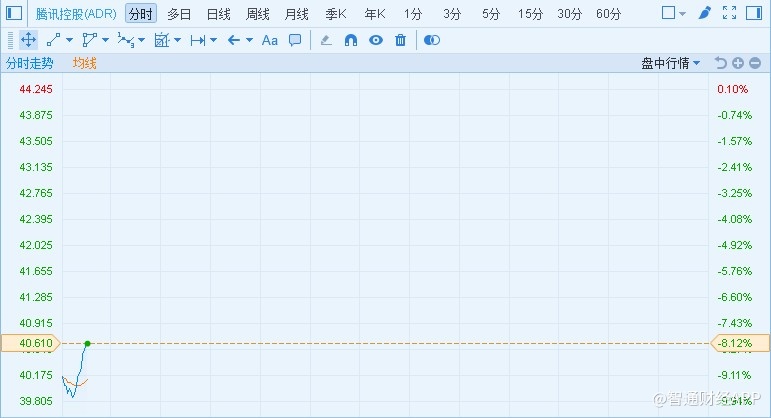The image size is (771, 418).
Task: Click the 39.805 price axis label
Action: (36, 401)
